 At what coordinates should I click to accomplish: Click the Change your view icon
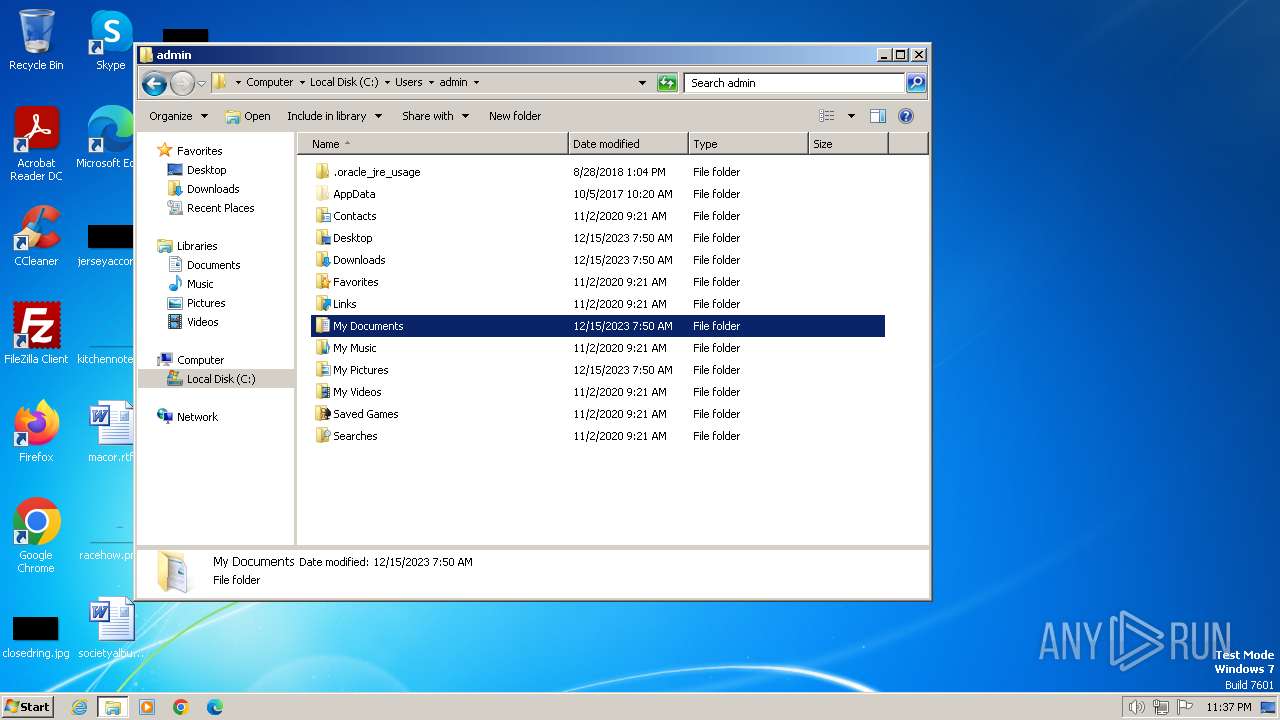point(827,116)
